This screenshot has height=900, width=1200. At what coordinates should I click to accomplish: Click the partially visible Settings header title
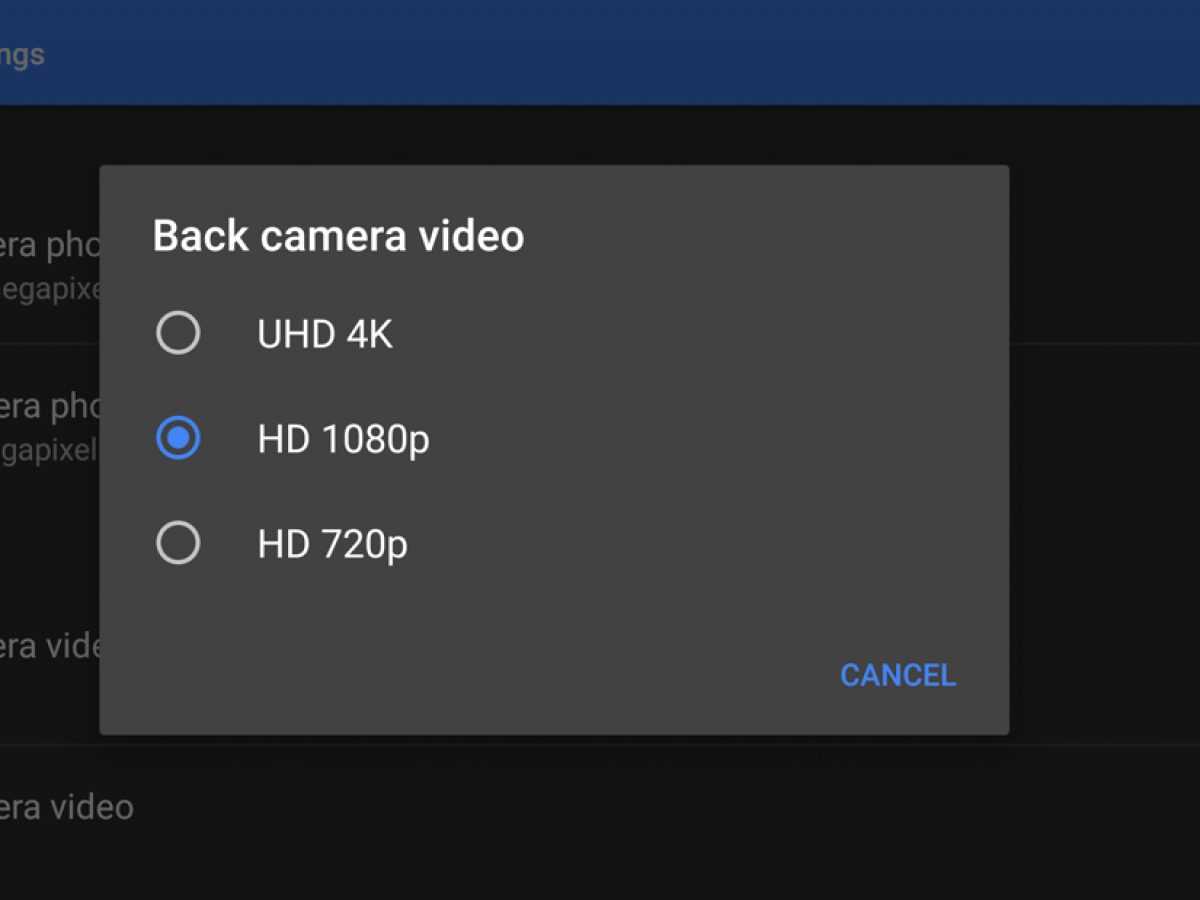(22, 53)
